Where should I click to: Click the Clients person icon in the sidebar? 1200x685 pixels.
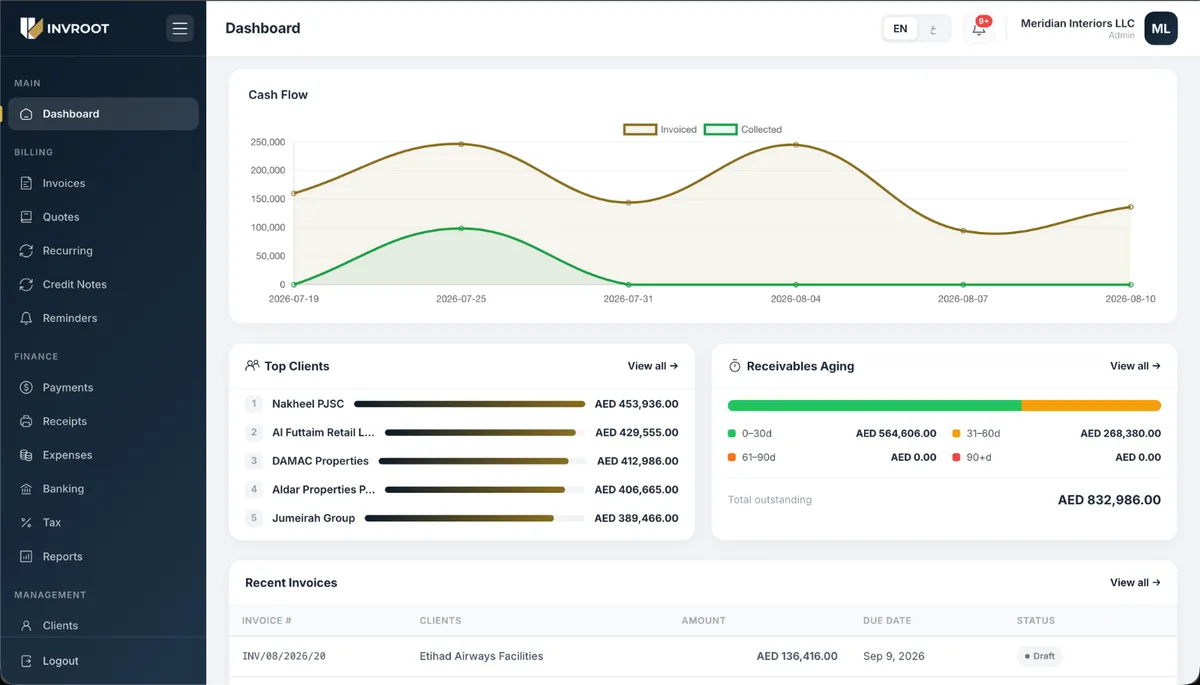(x=26, y=625)
